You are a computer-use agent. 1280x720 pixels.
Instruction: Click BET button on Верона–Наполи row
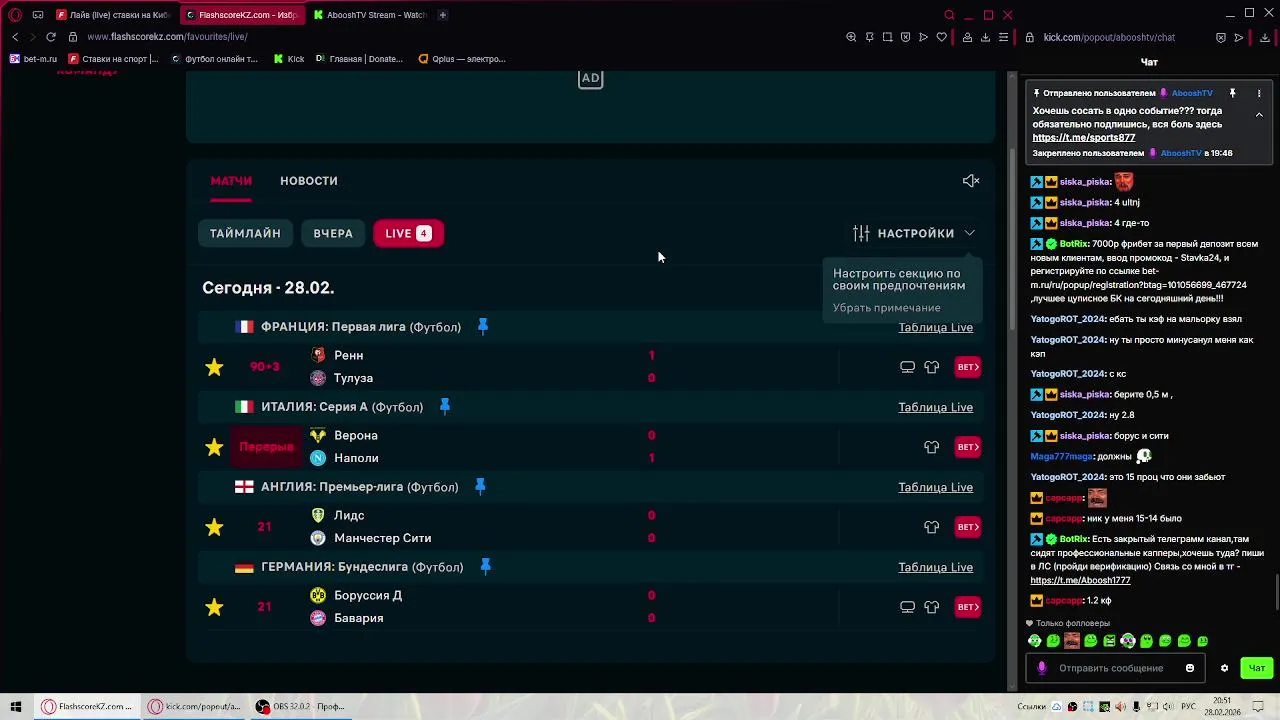[x=968, y=447]
